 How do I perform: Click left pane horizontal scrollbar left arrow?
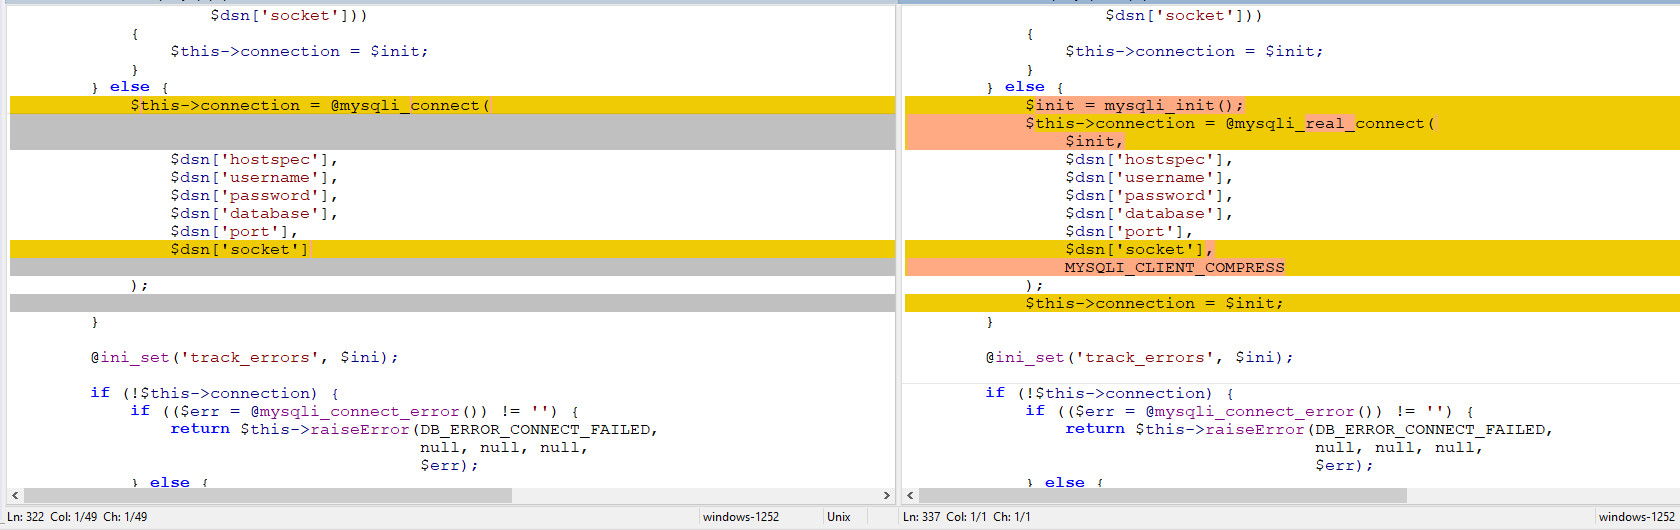tap(14, 495)
